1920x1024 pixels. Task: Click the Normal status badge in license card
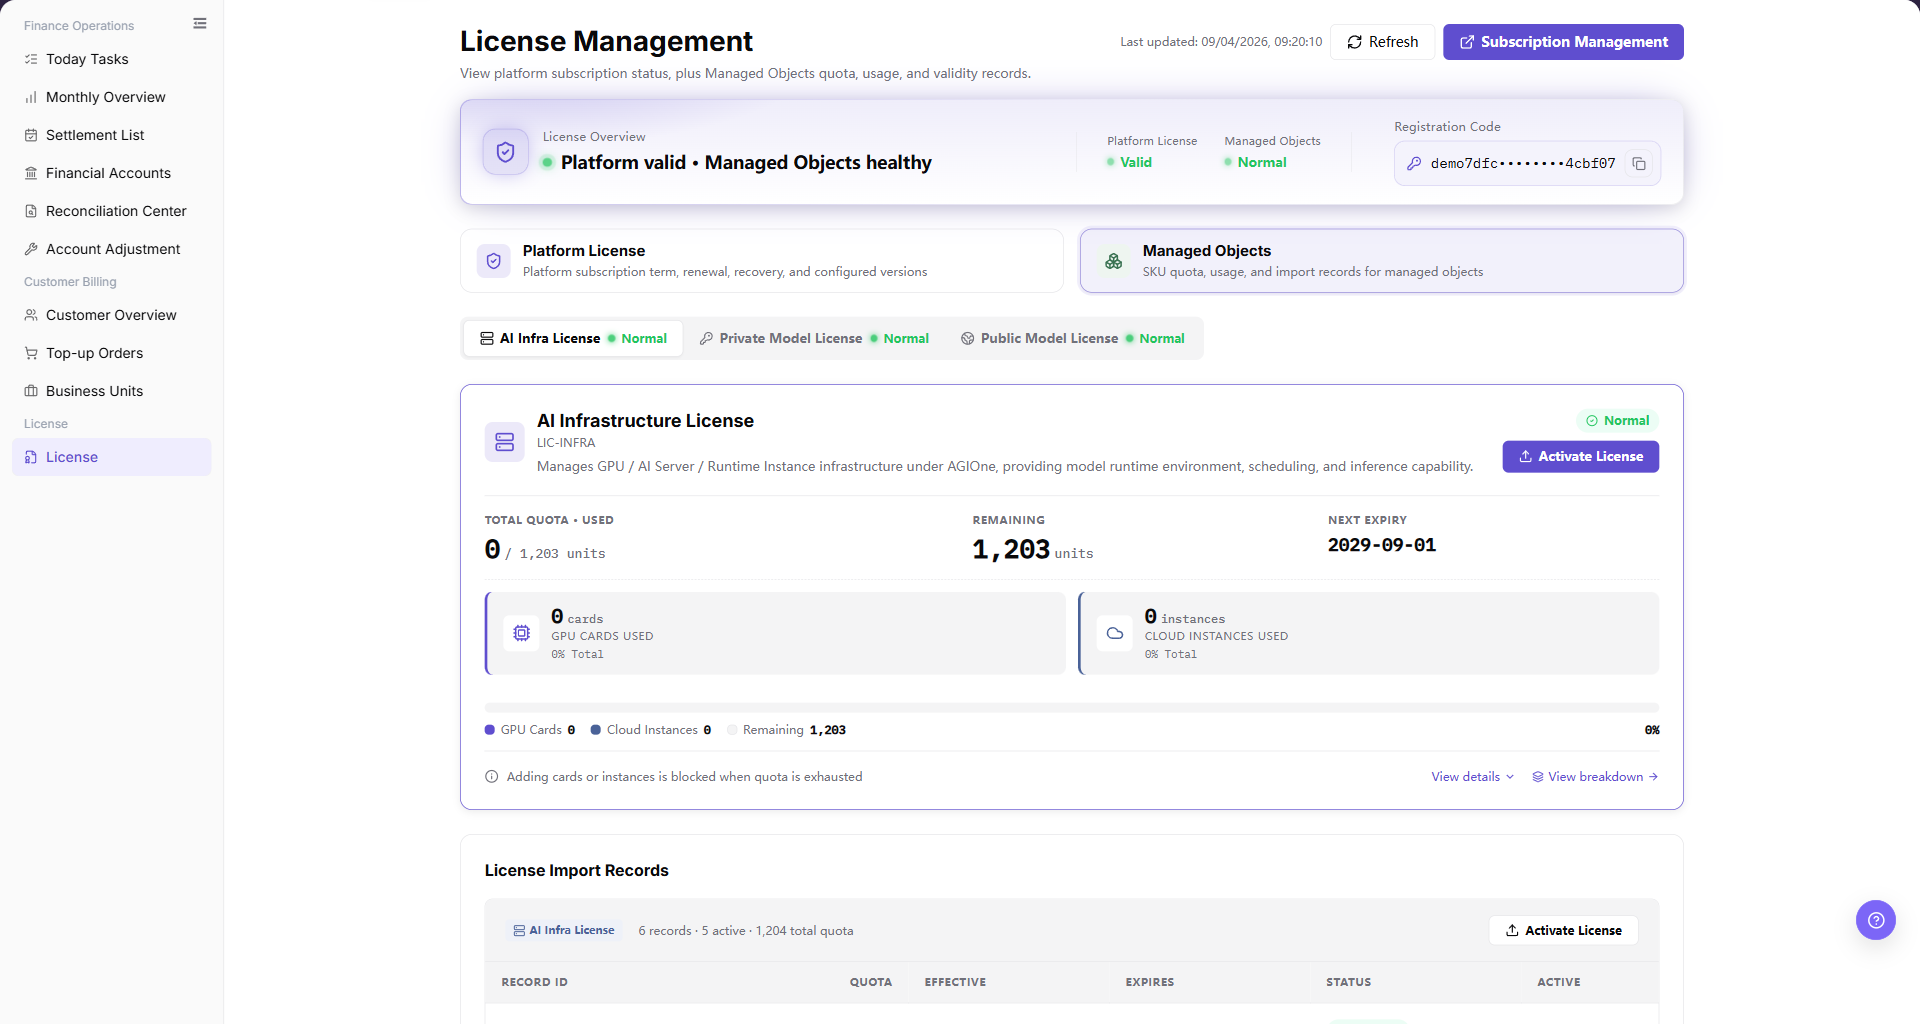[x=1617, y=421]
